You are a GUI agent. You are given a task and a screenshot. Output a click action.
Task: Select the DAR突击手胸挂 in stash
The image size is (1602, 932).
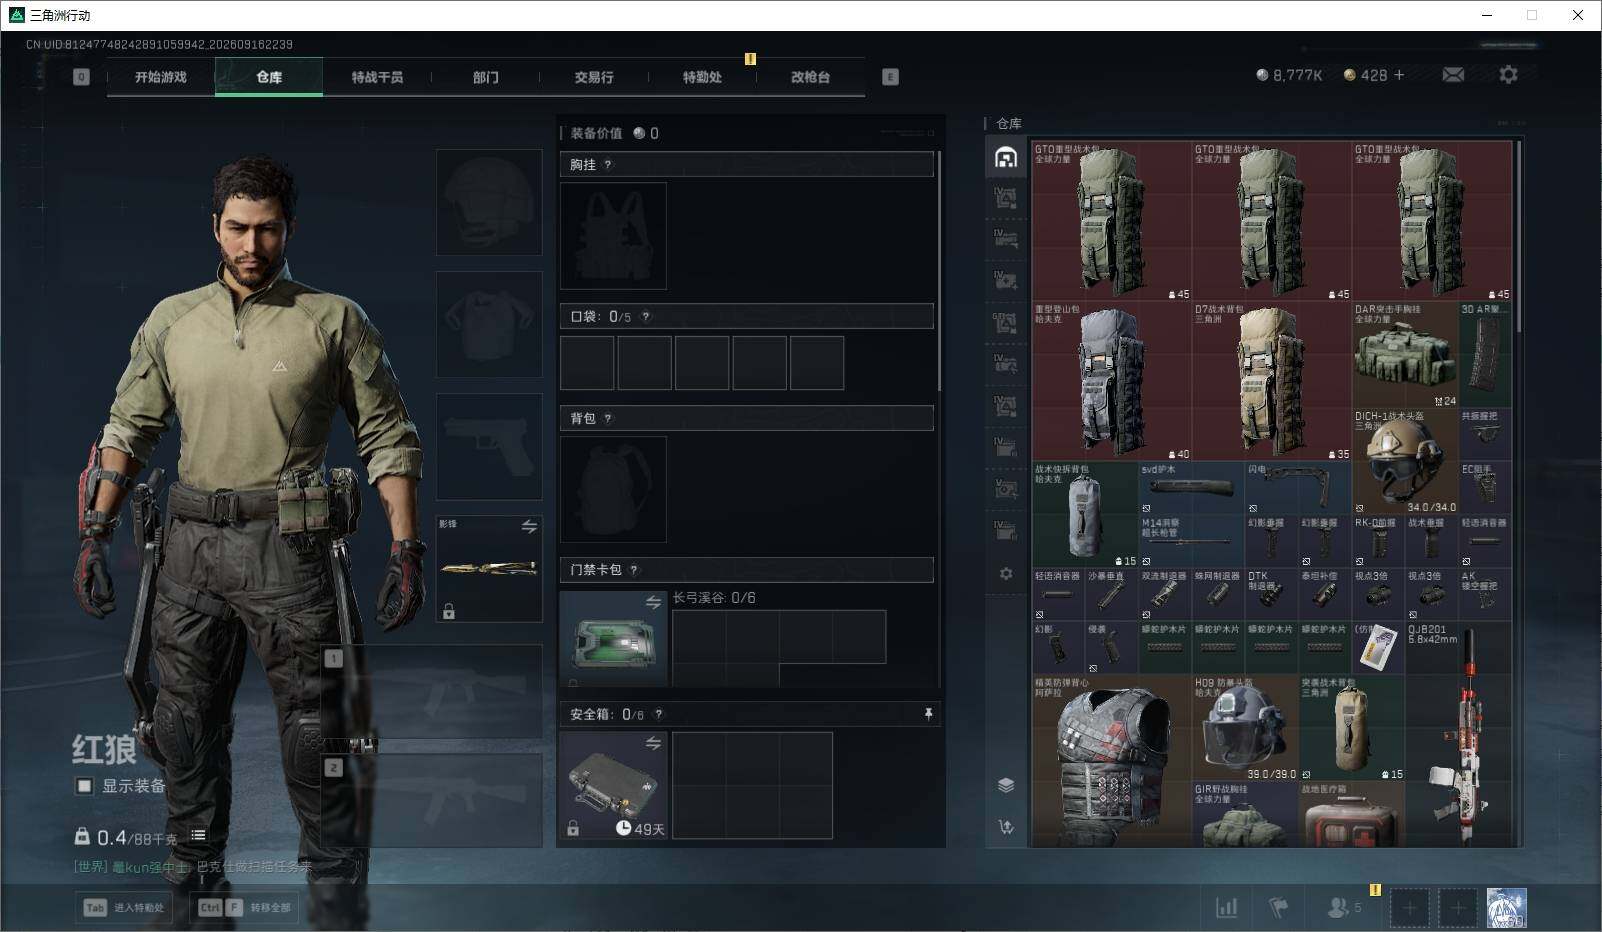[1405, 355]
